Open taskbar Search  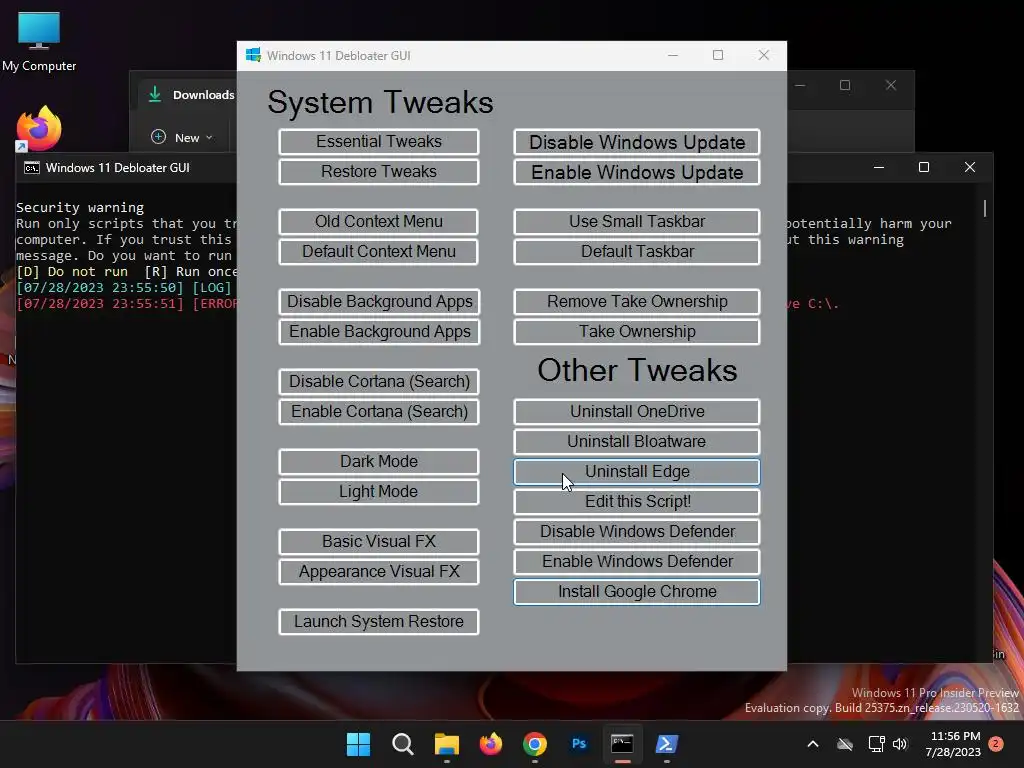coord(402,744)
